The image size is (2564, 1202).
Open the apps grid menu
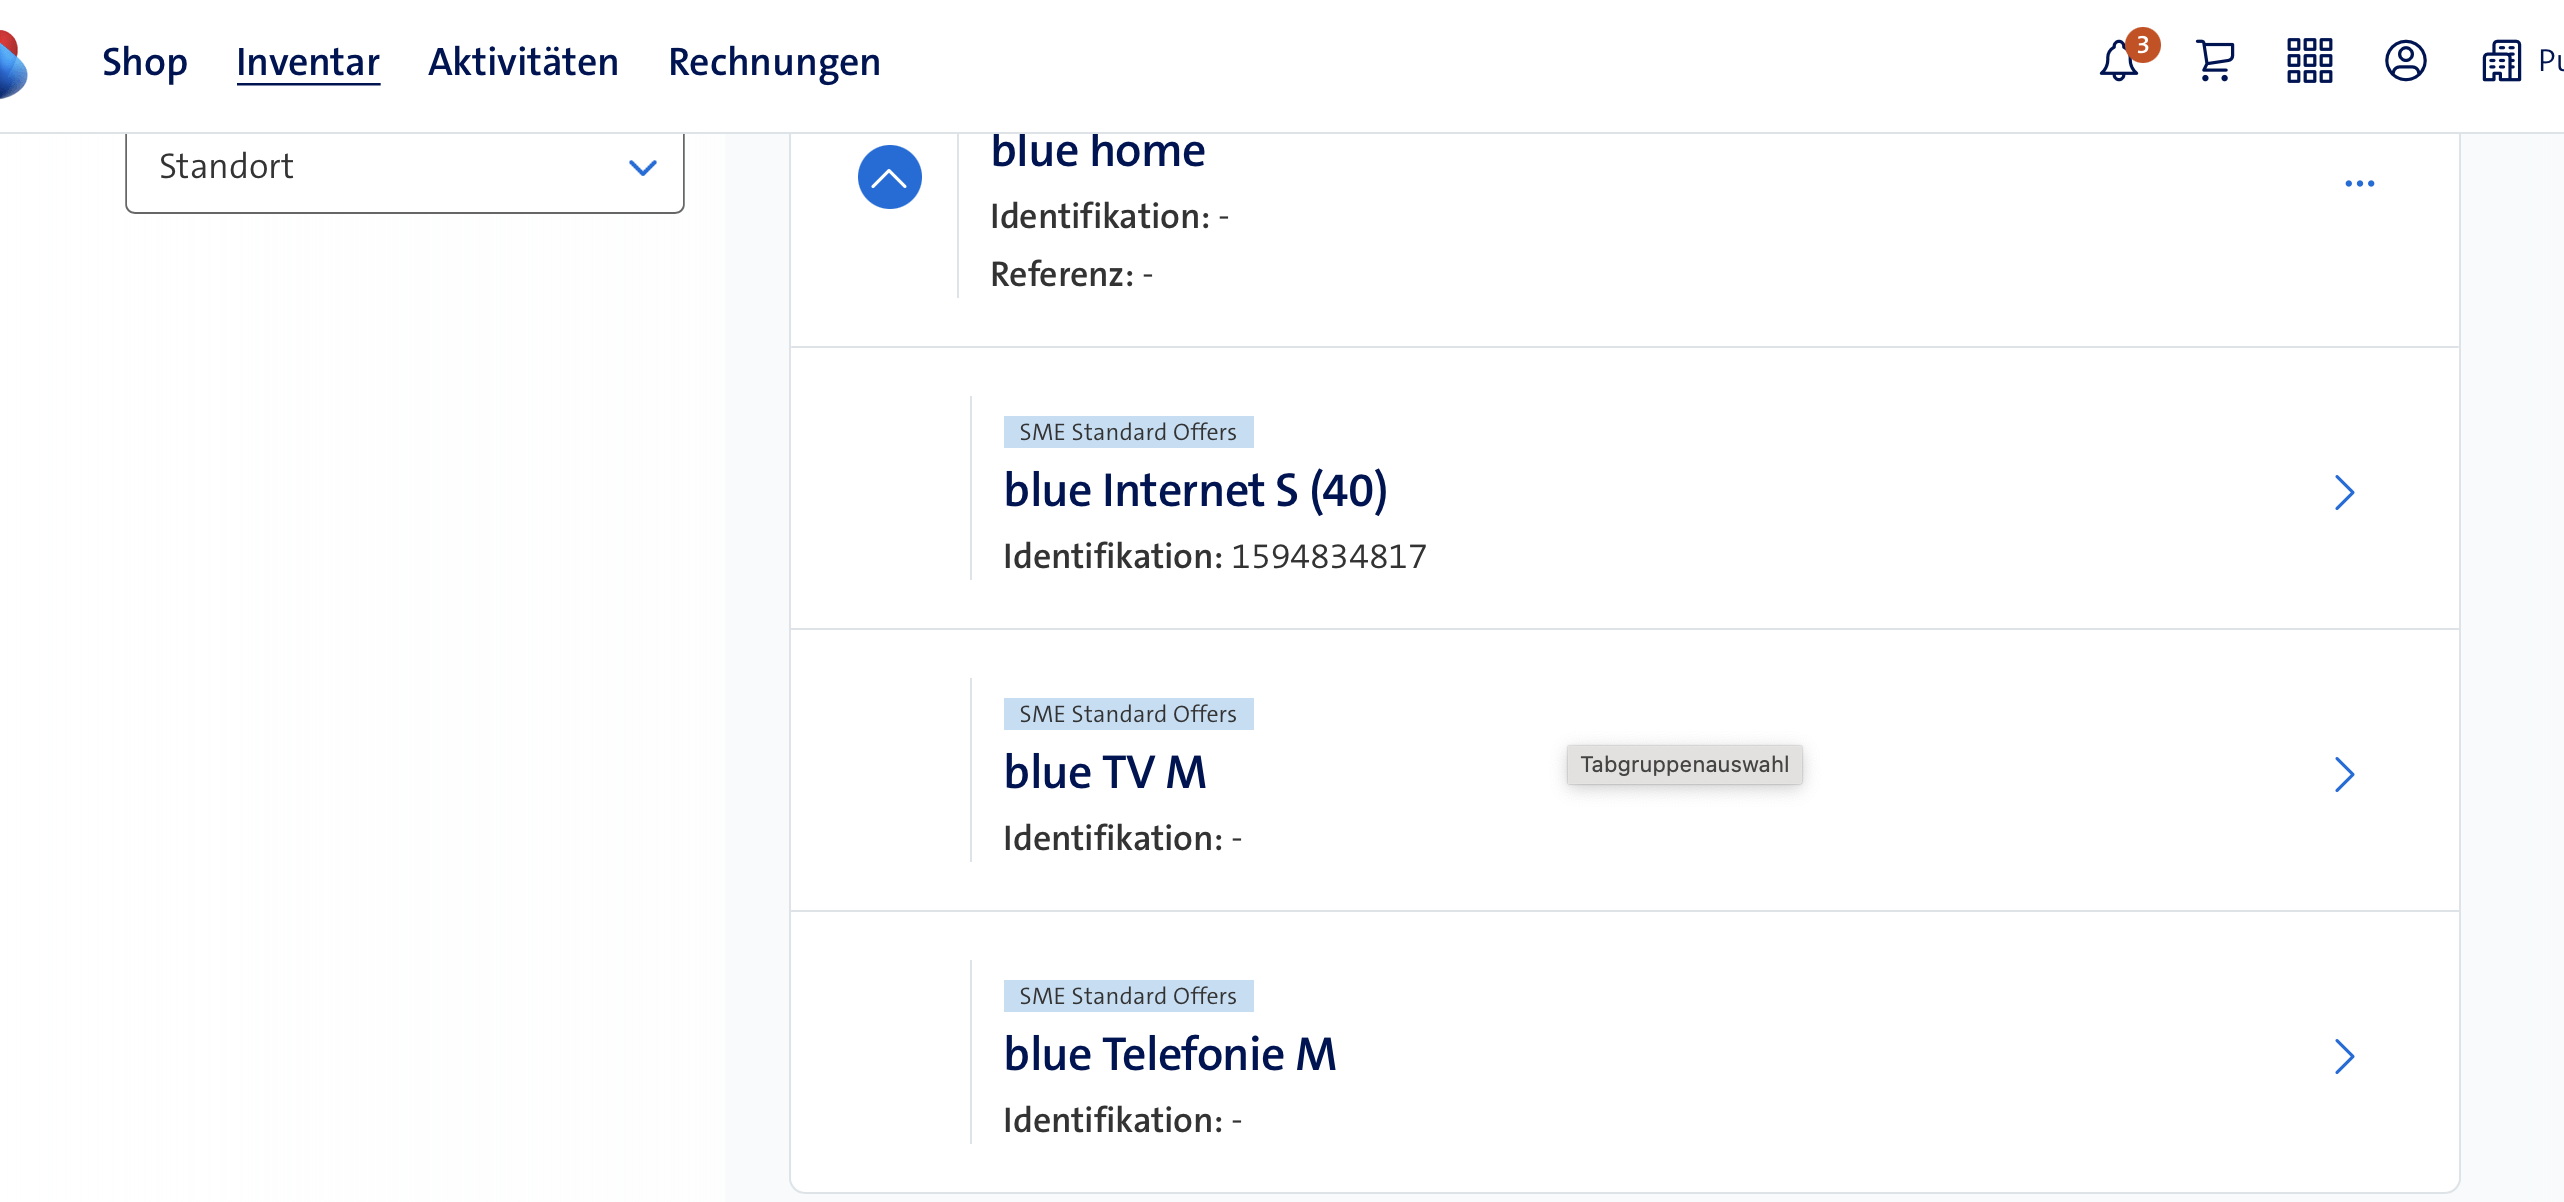[x=2310, y=62]
